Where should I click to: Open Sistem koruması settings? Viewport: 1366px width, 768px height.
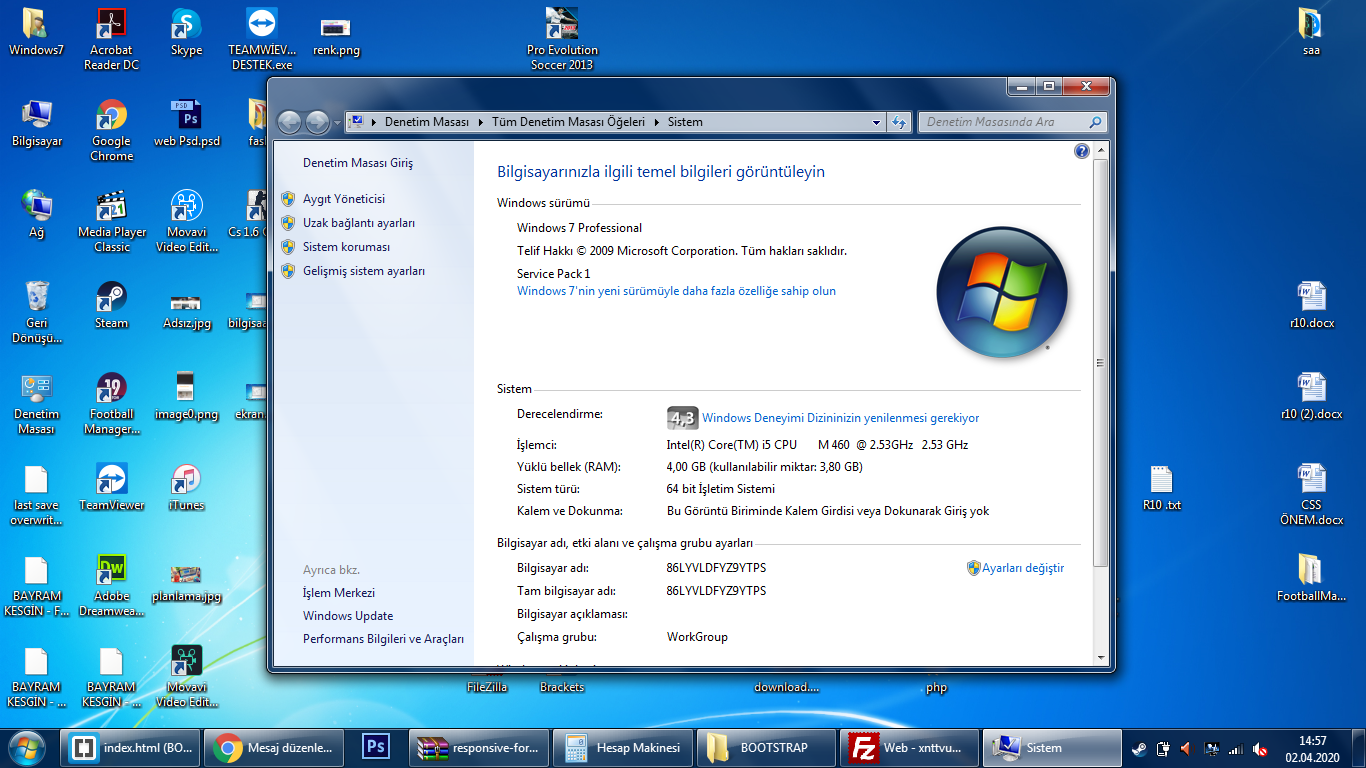(x=347, y=247)
